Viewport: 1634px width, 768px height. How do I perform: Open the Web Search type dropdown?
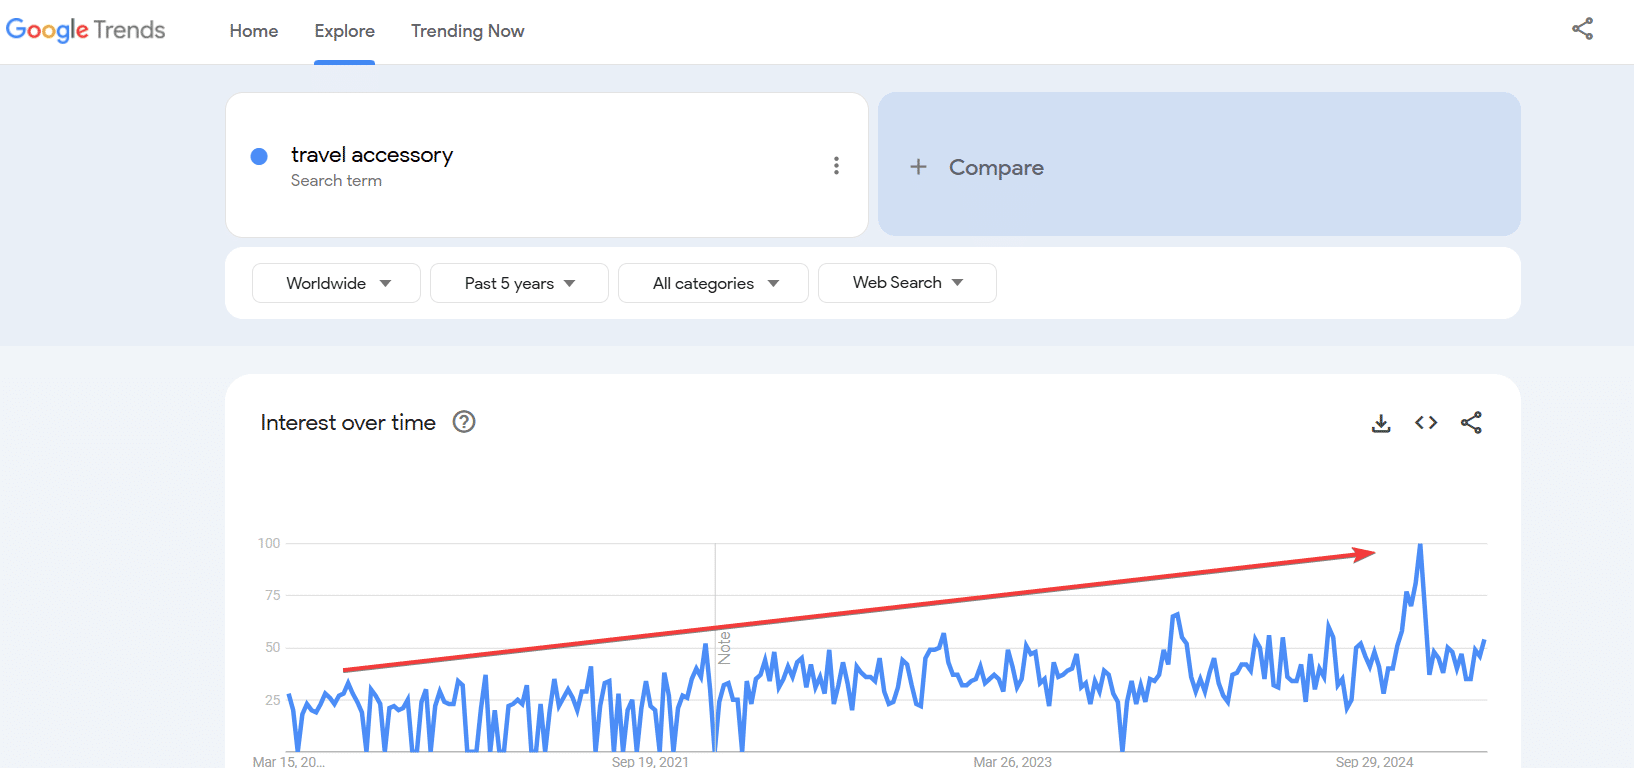[x=907, y=283]
